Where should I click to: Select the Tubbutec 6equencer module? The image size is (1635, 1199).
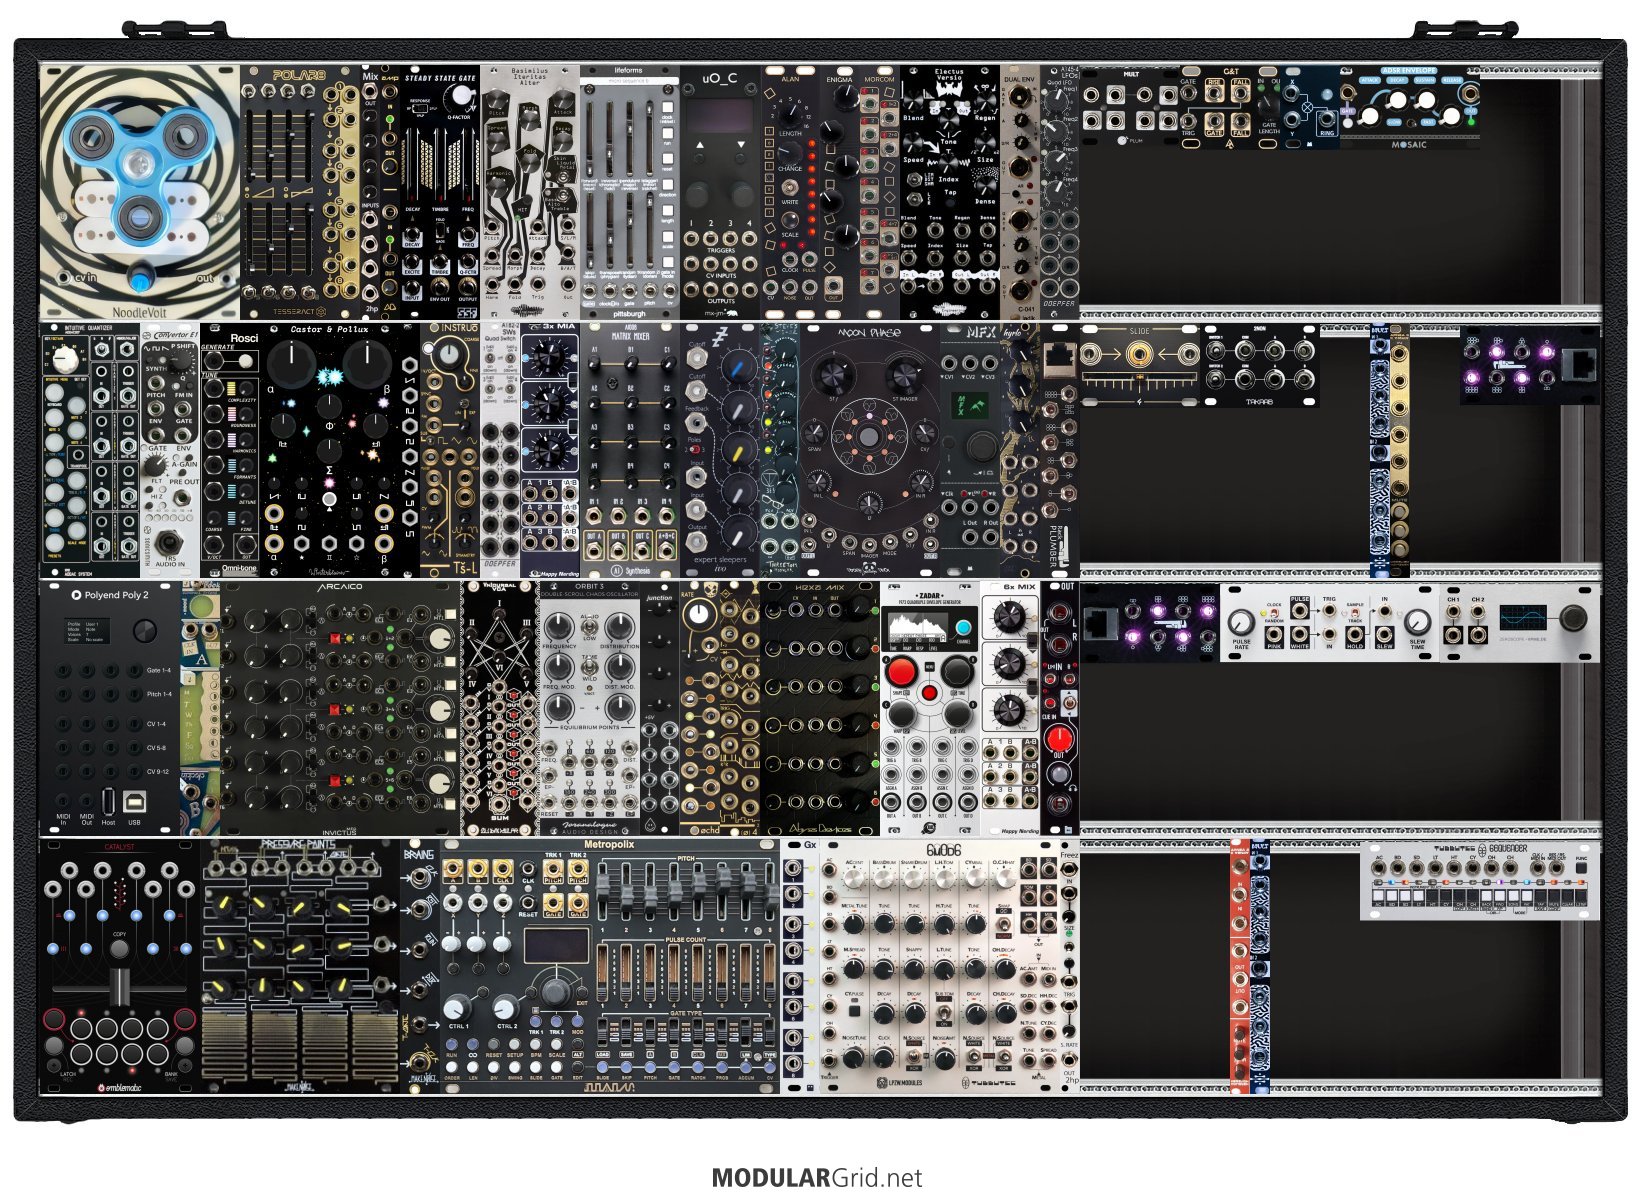click(x=1480, y=880)
